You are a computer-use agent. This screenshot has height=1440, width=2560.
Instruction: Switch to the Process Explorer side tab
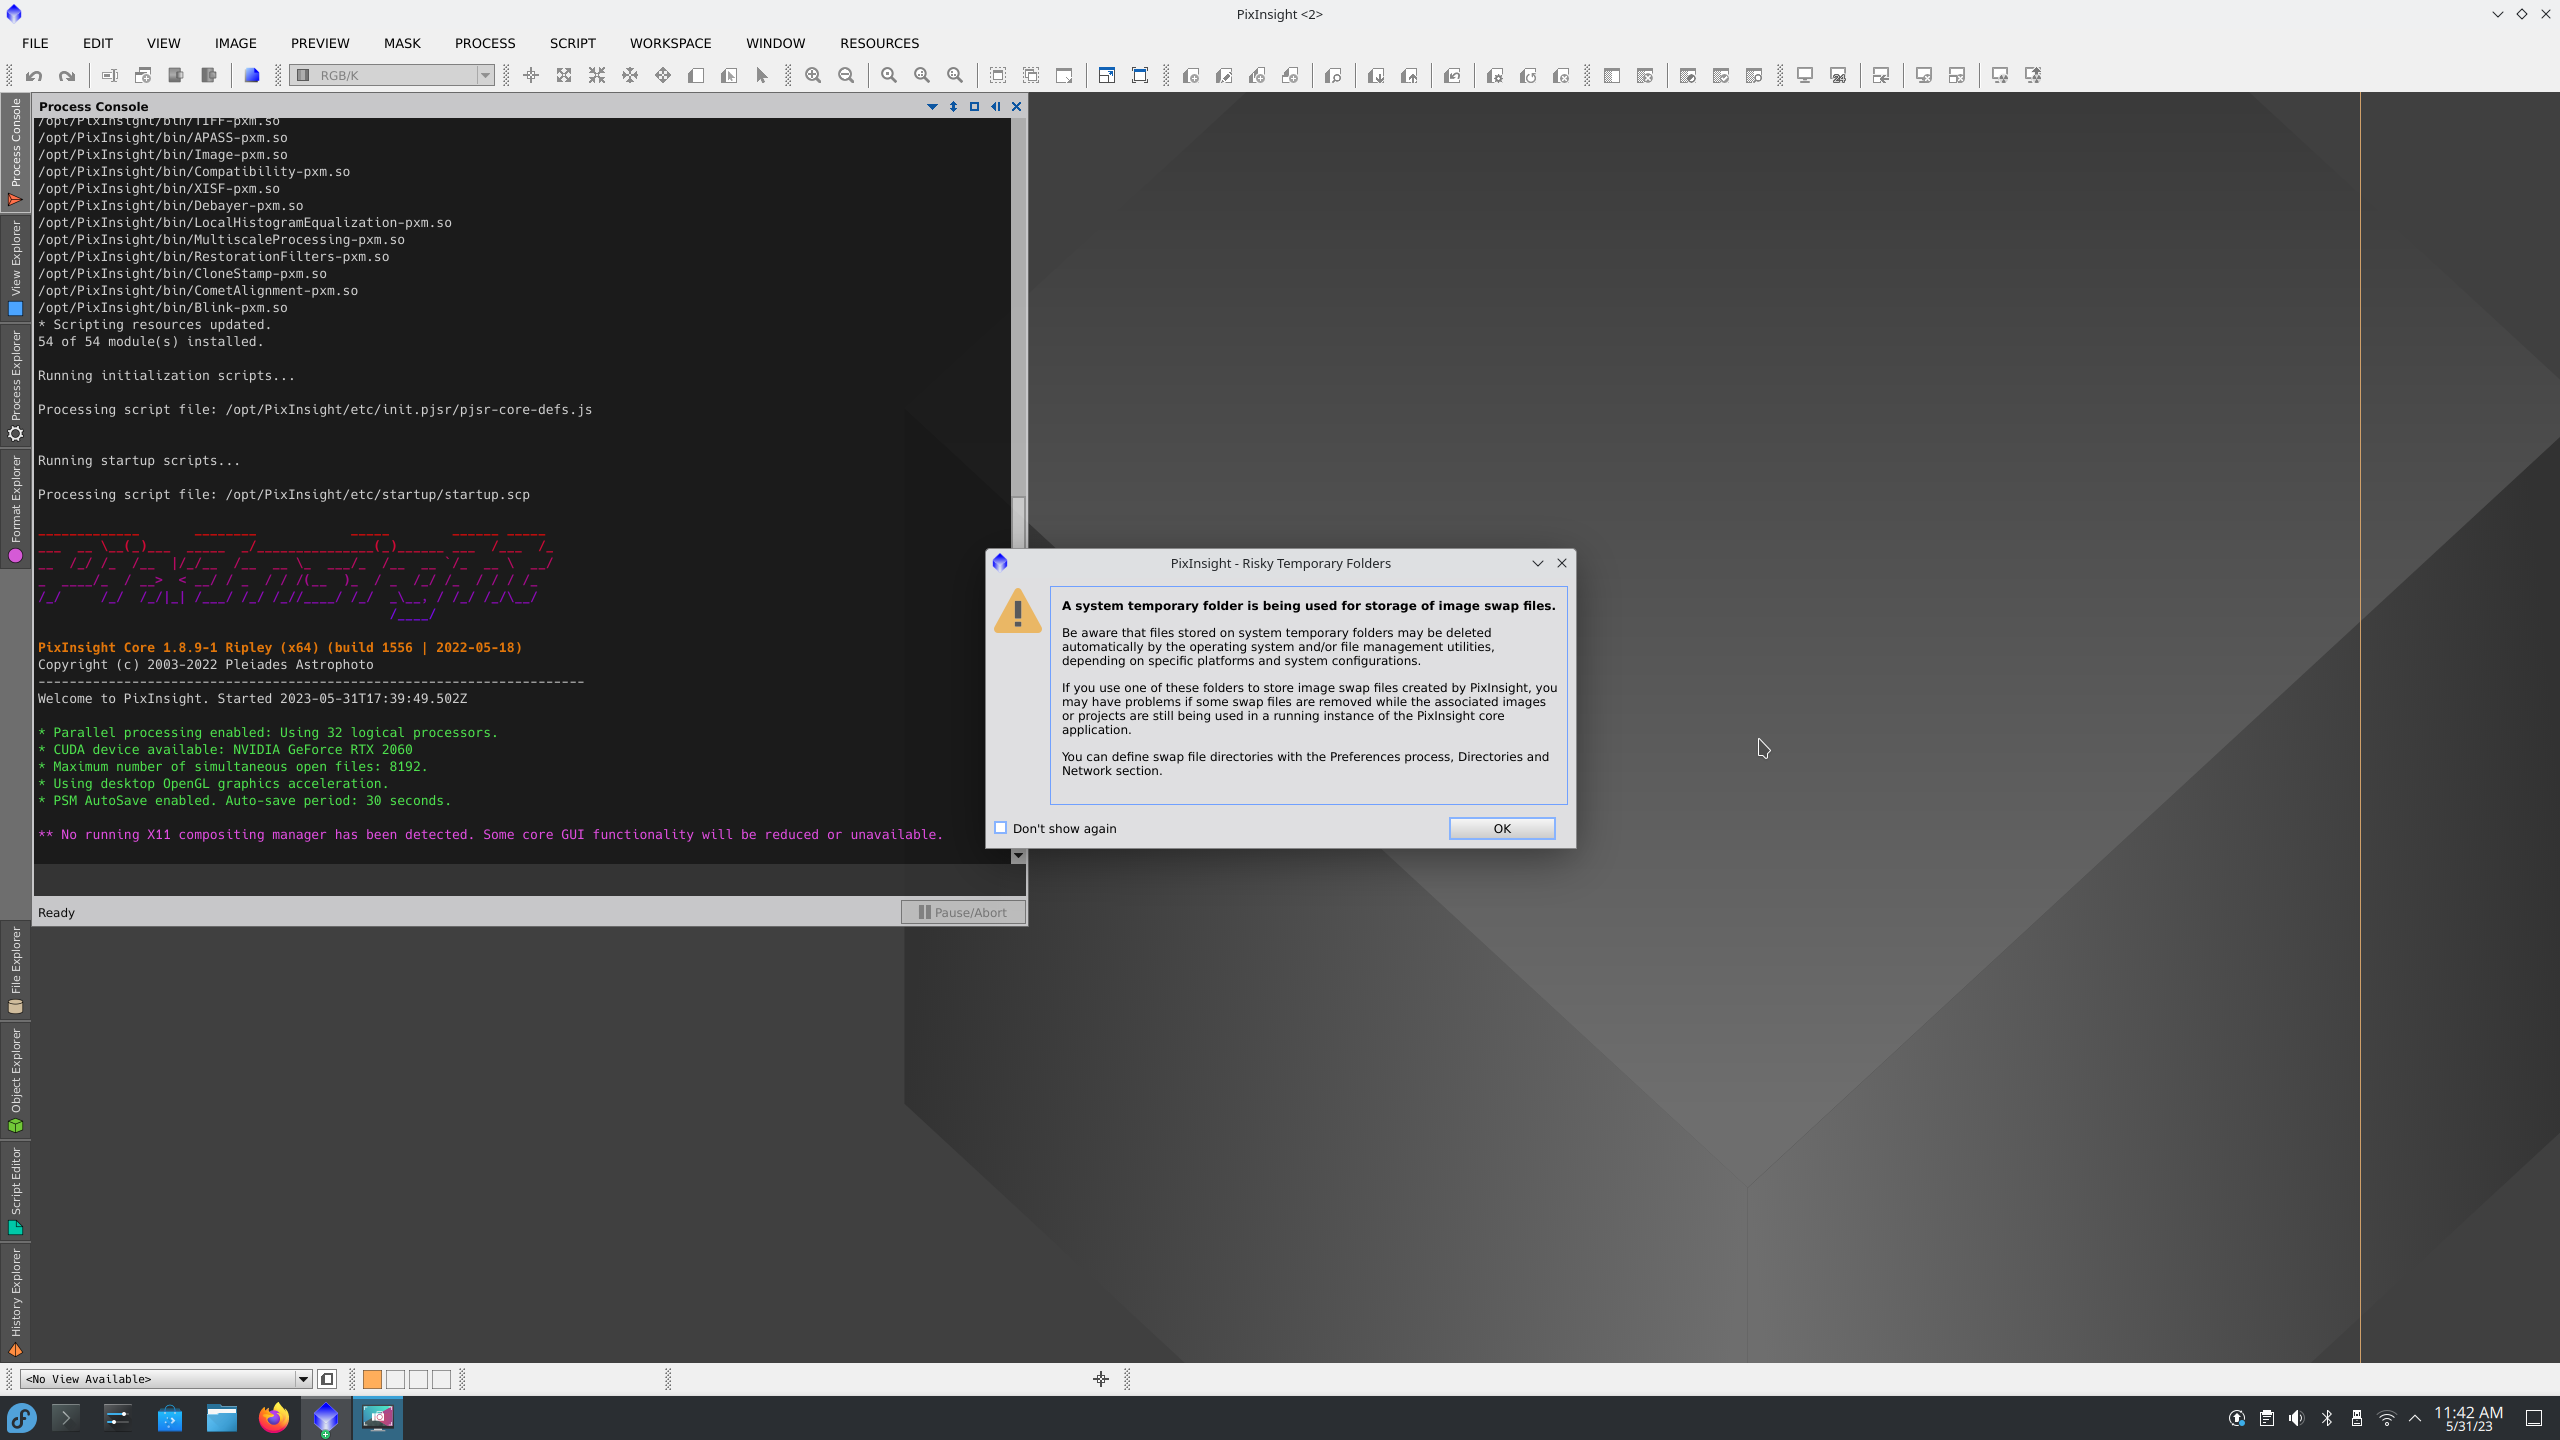click(15, 385)
